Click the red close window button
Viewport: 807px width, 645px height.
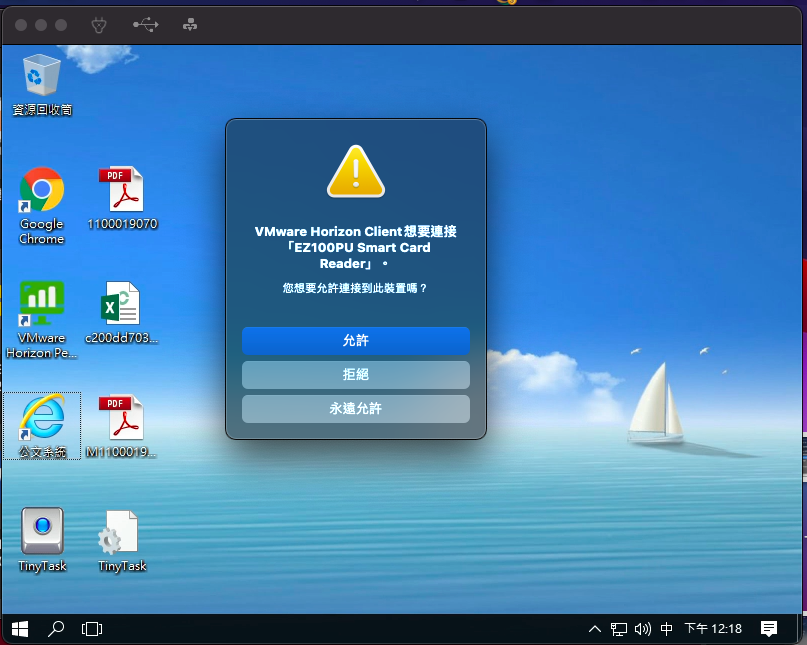[21, 25]
